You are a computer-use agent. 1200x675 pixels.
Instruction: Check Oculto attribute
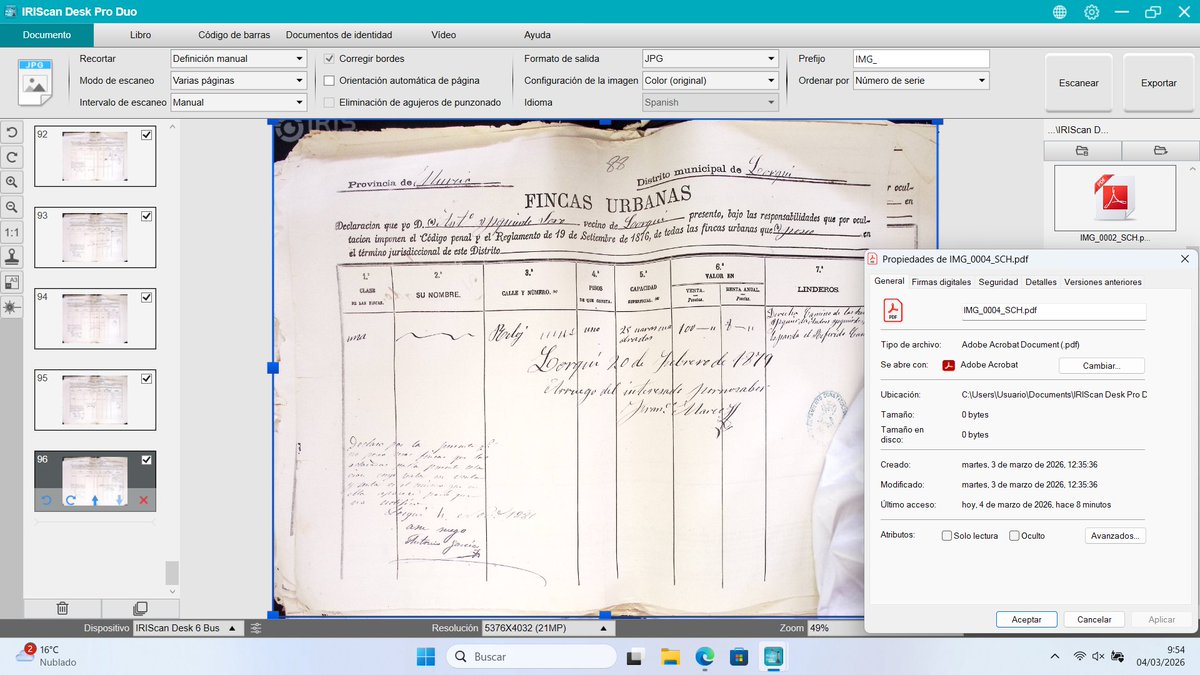coord(1014,536)
